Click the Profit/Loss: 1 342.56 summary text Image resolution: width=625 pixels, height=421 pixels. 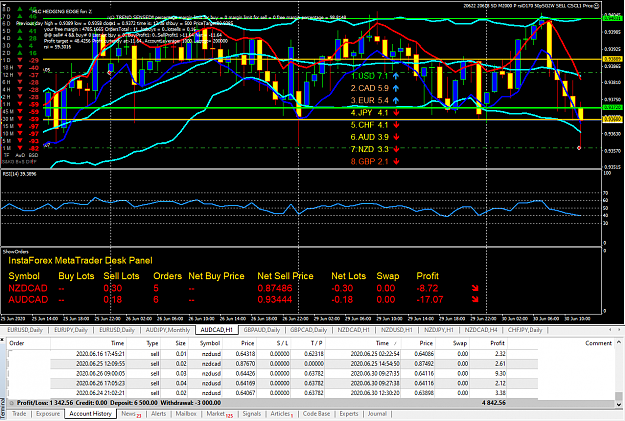point(45,403)
